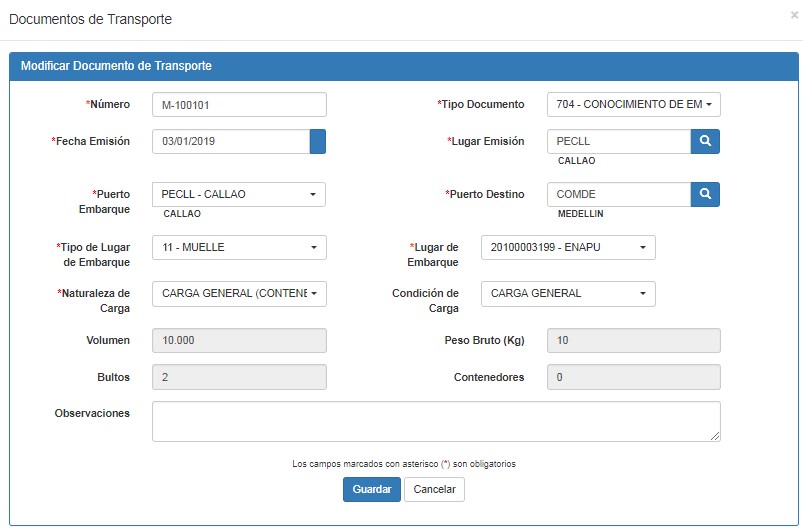803x527 pixels.
Task: Select the Lugar Emisión PECLL text field
Action: tap(619, 141)
